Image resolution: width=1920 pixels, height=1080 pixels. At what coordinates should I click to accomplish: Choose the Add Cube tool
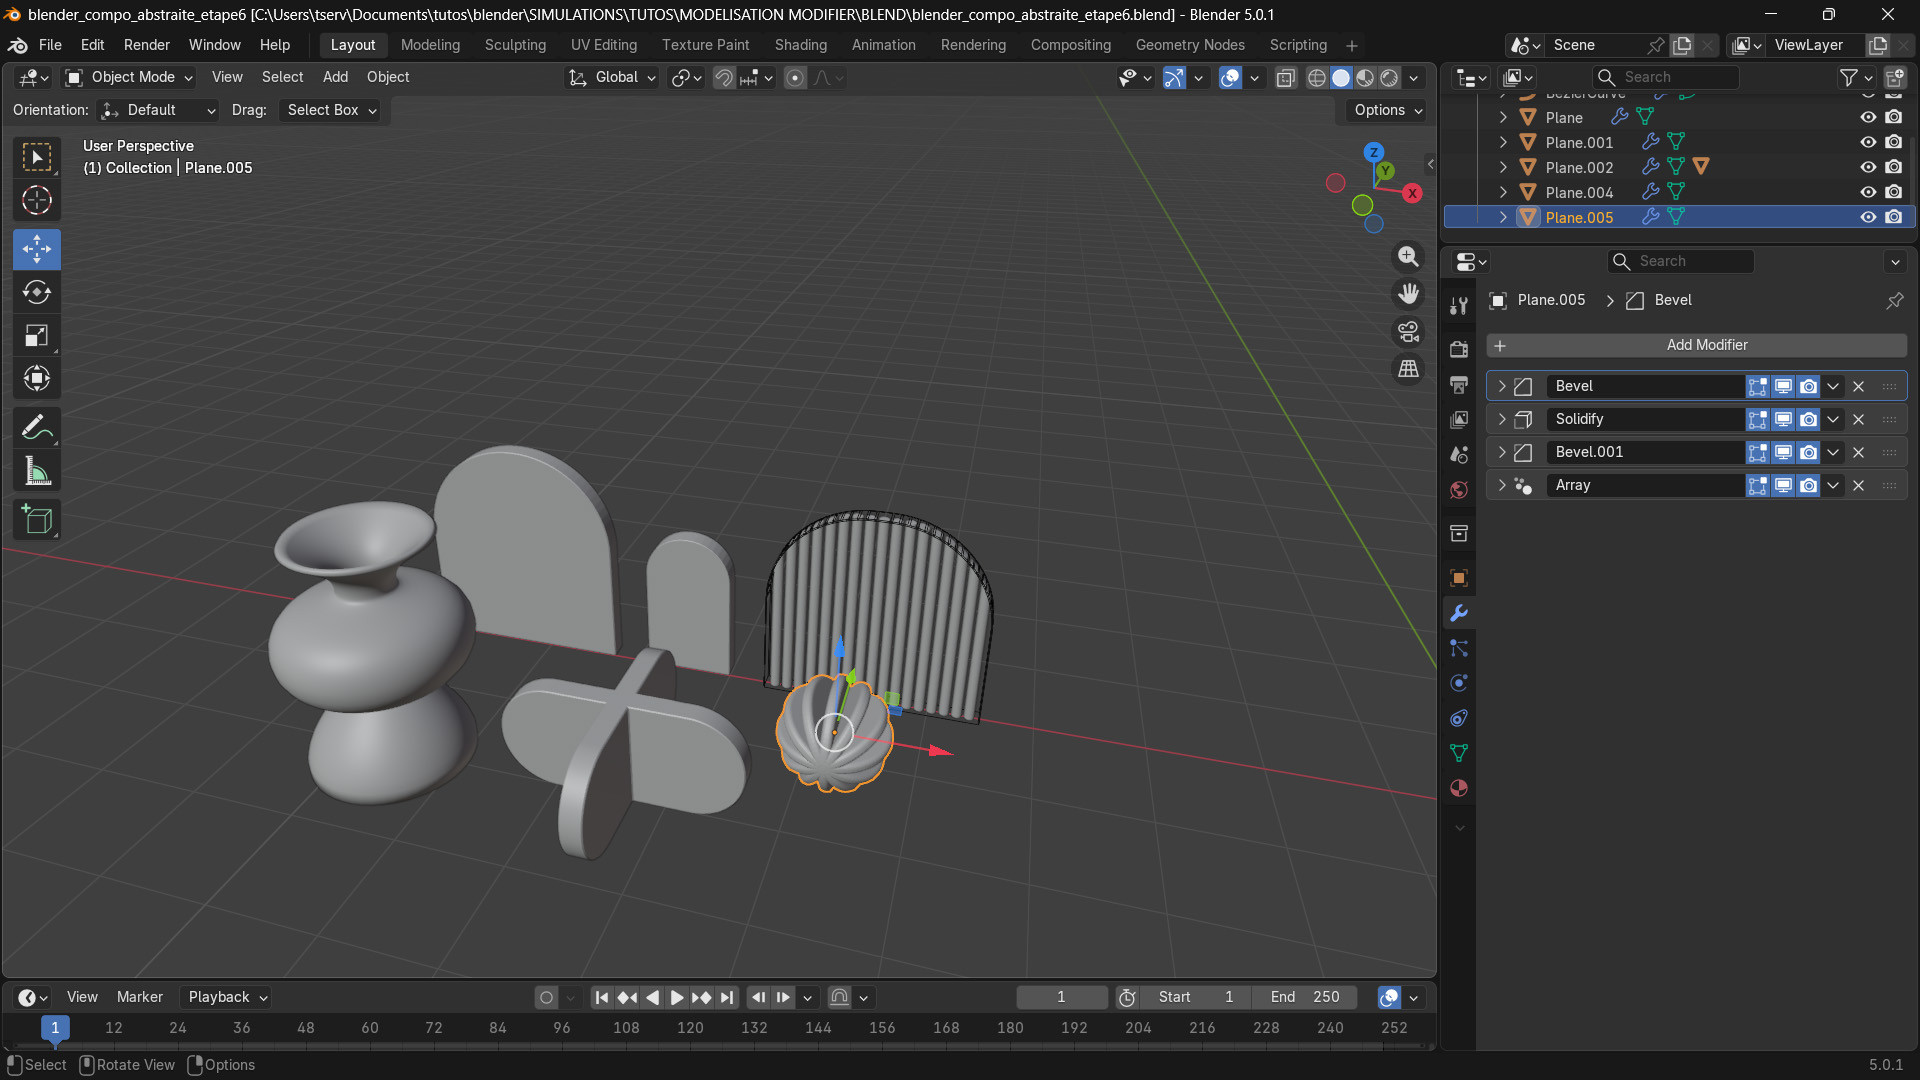pyautogui.click(x=37, y=520)
